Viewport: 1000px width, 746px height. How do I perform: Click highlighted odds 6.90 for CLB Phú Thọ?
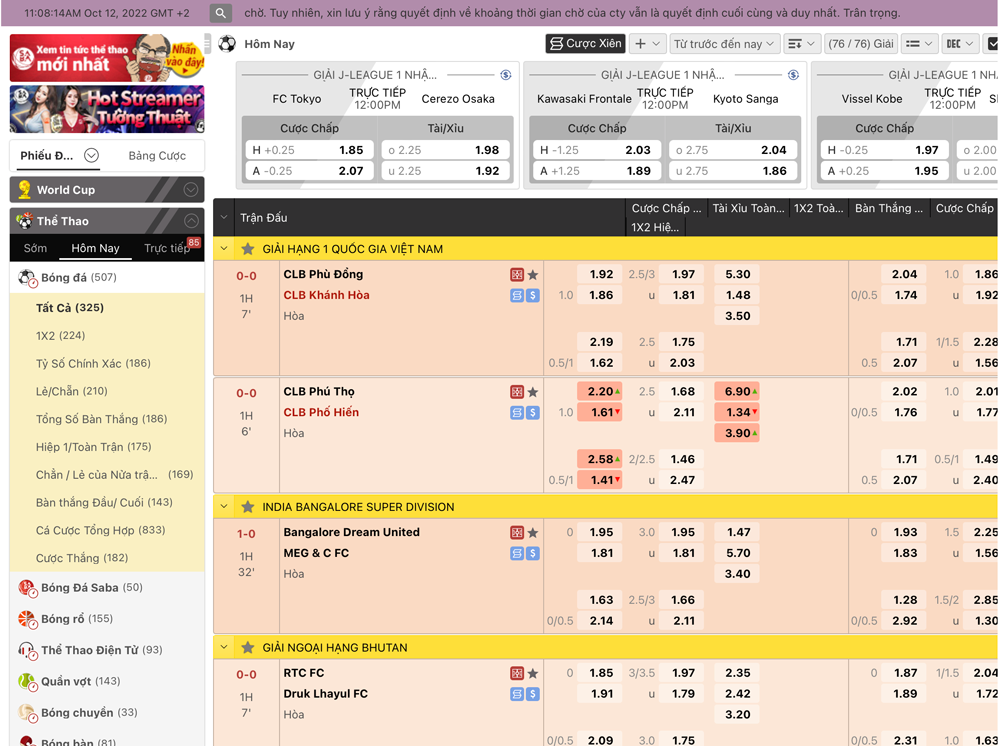pyautogui.click(x=737, y=391)
